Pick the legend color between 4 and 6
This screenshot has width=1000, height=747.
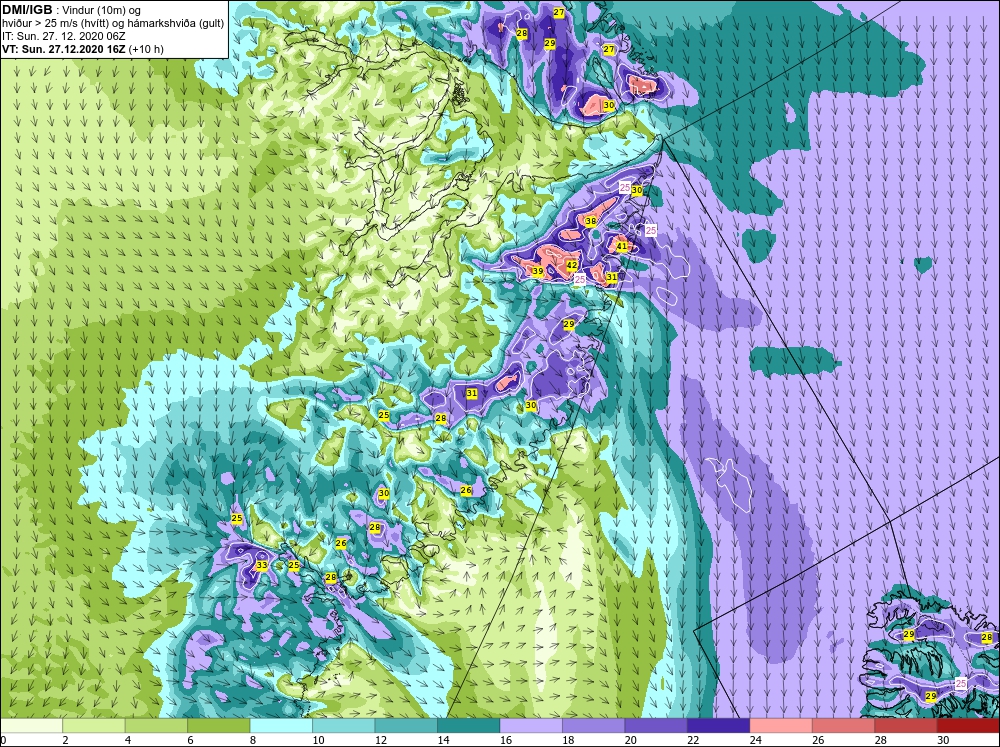156,726
